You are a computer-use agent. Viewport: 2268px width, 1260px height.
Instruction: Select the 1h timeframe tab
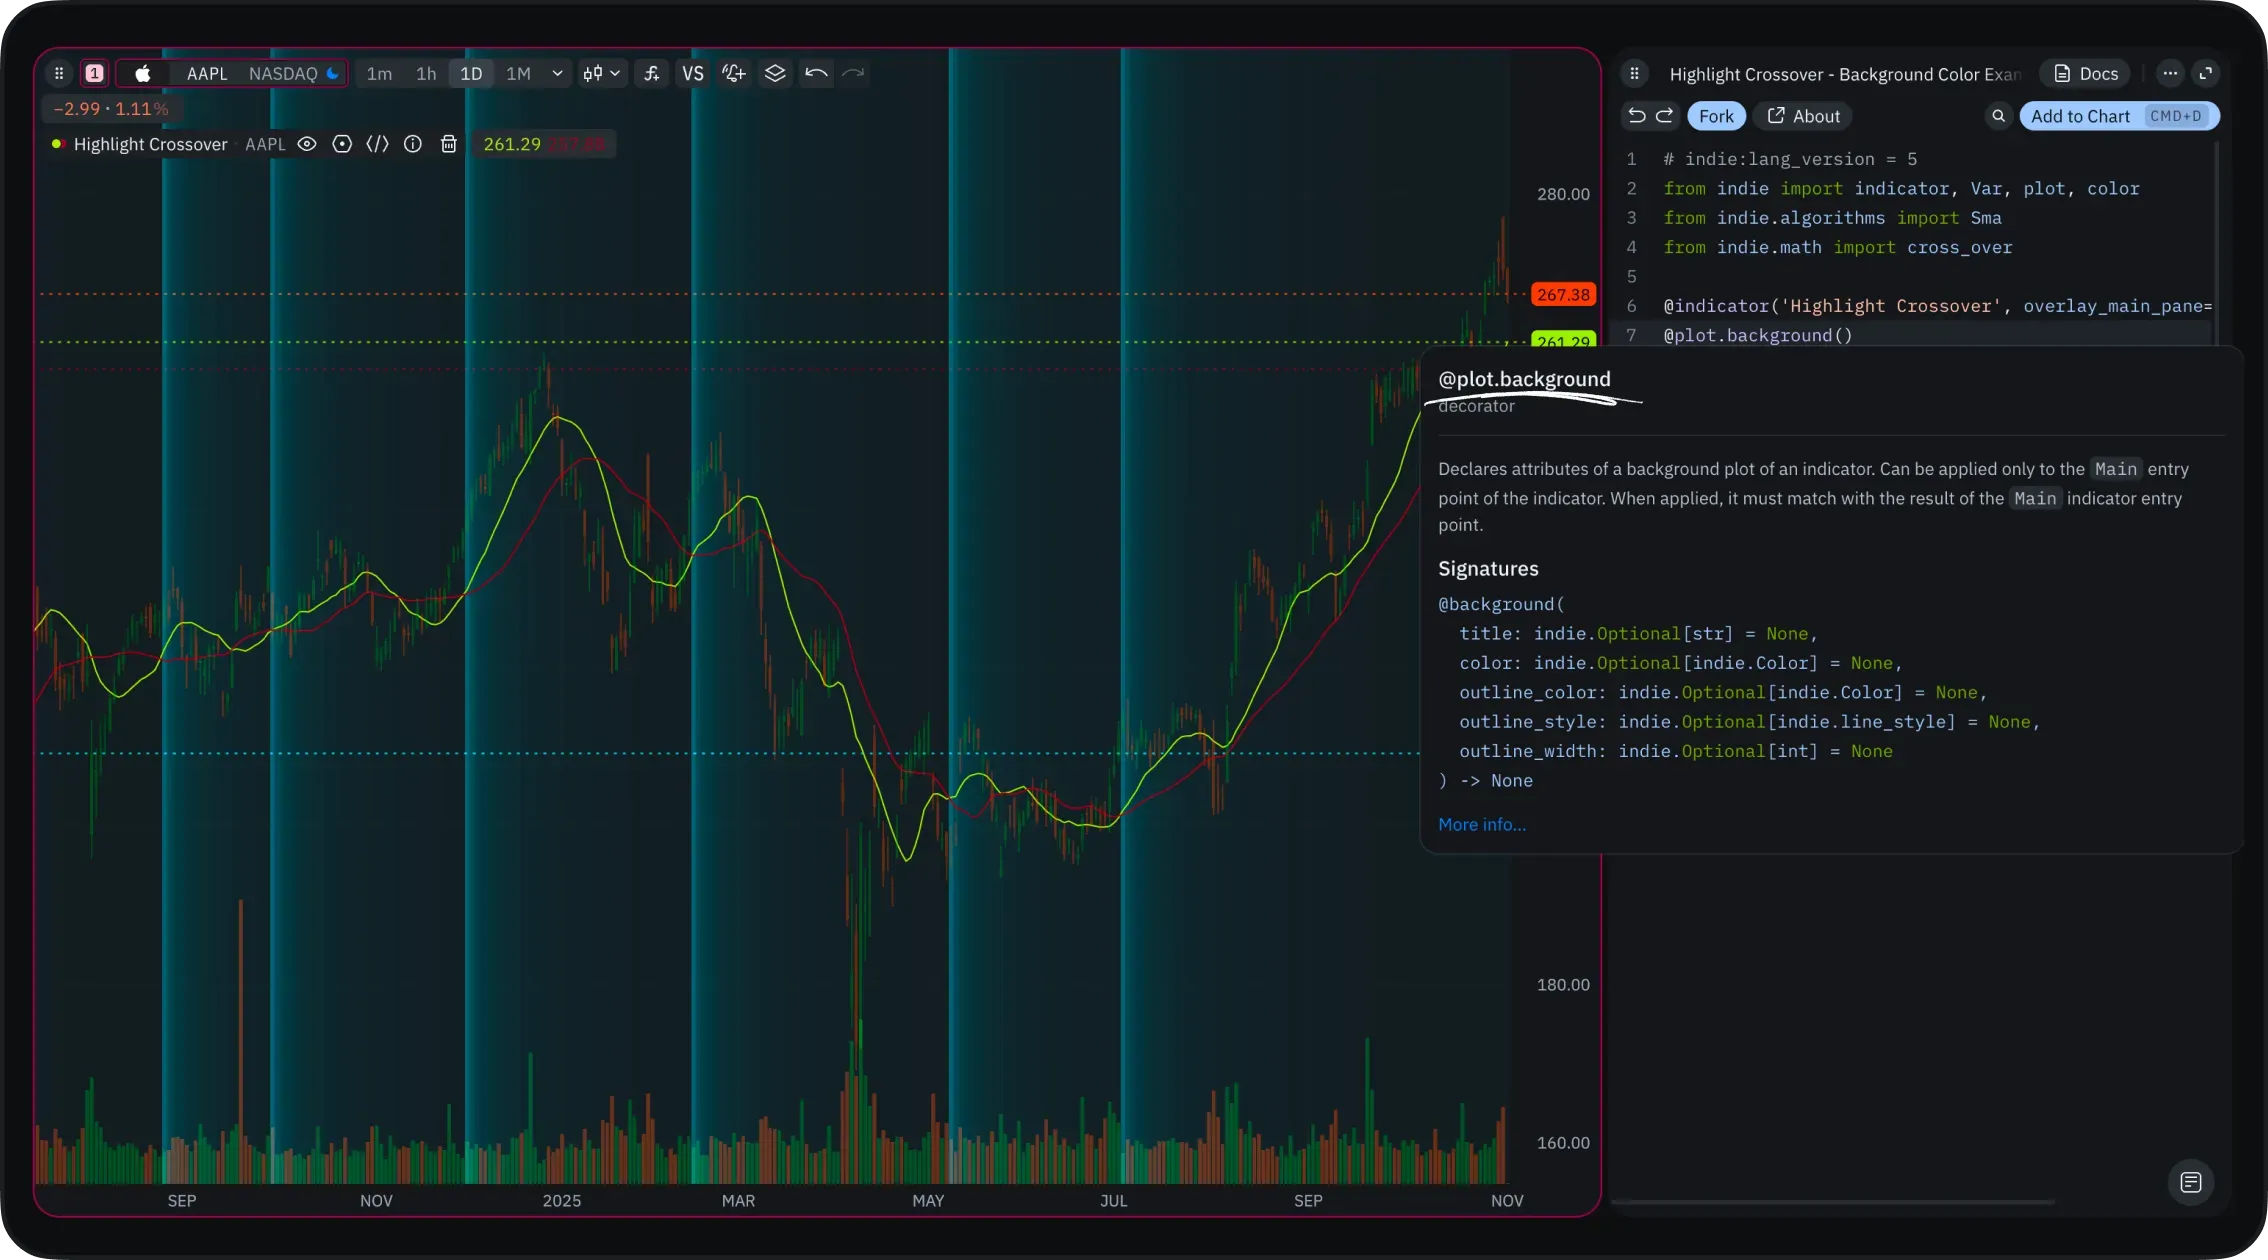[x=426, y=74]
